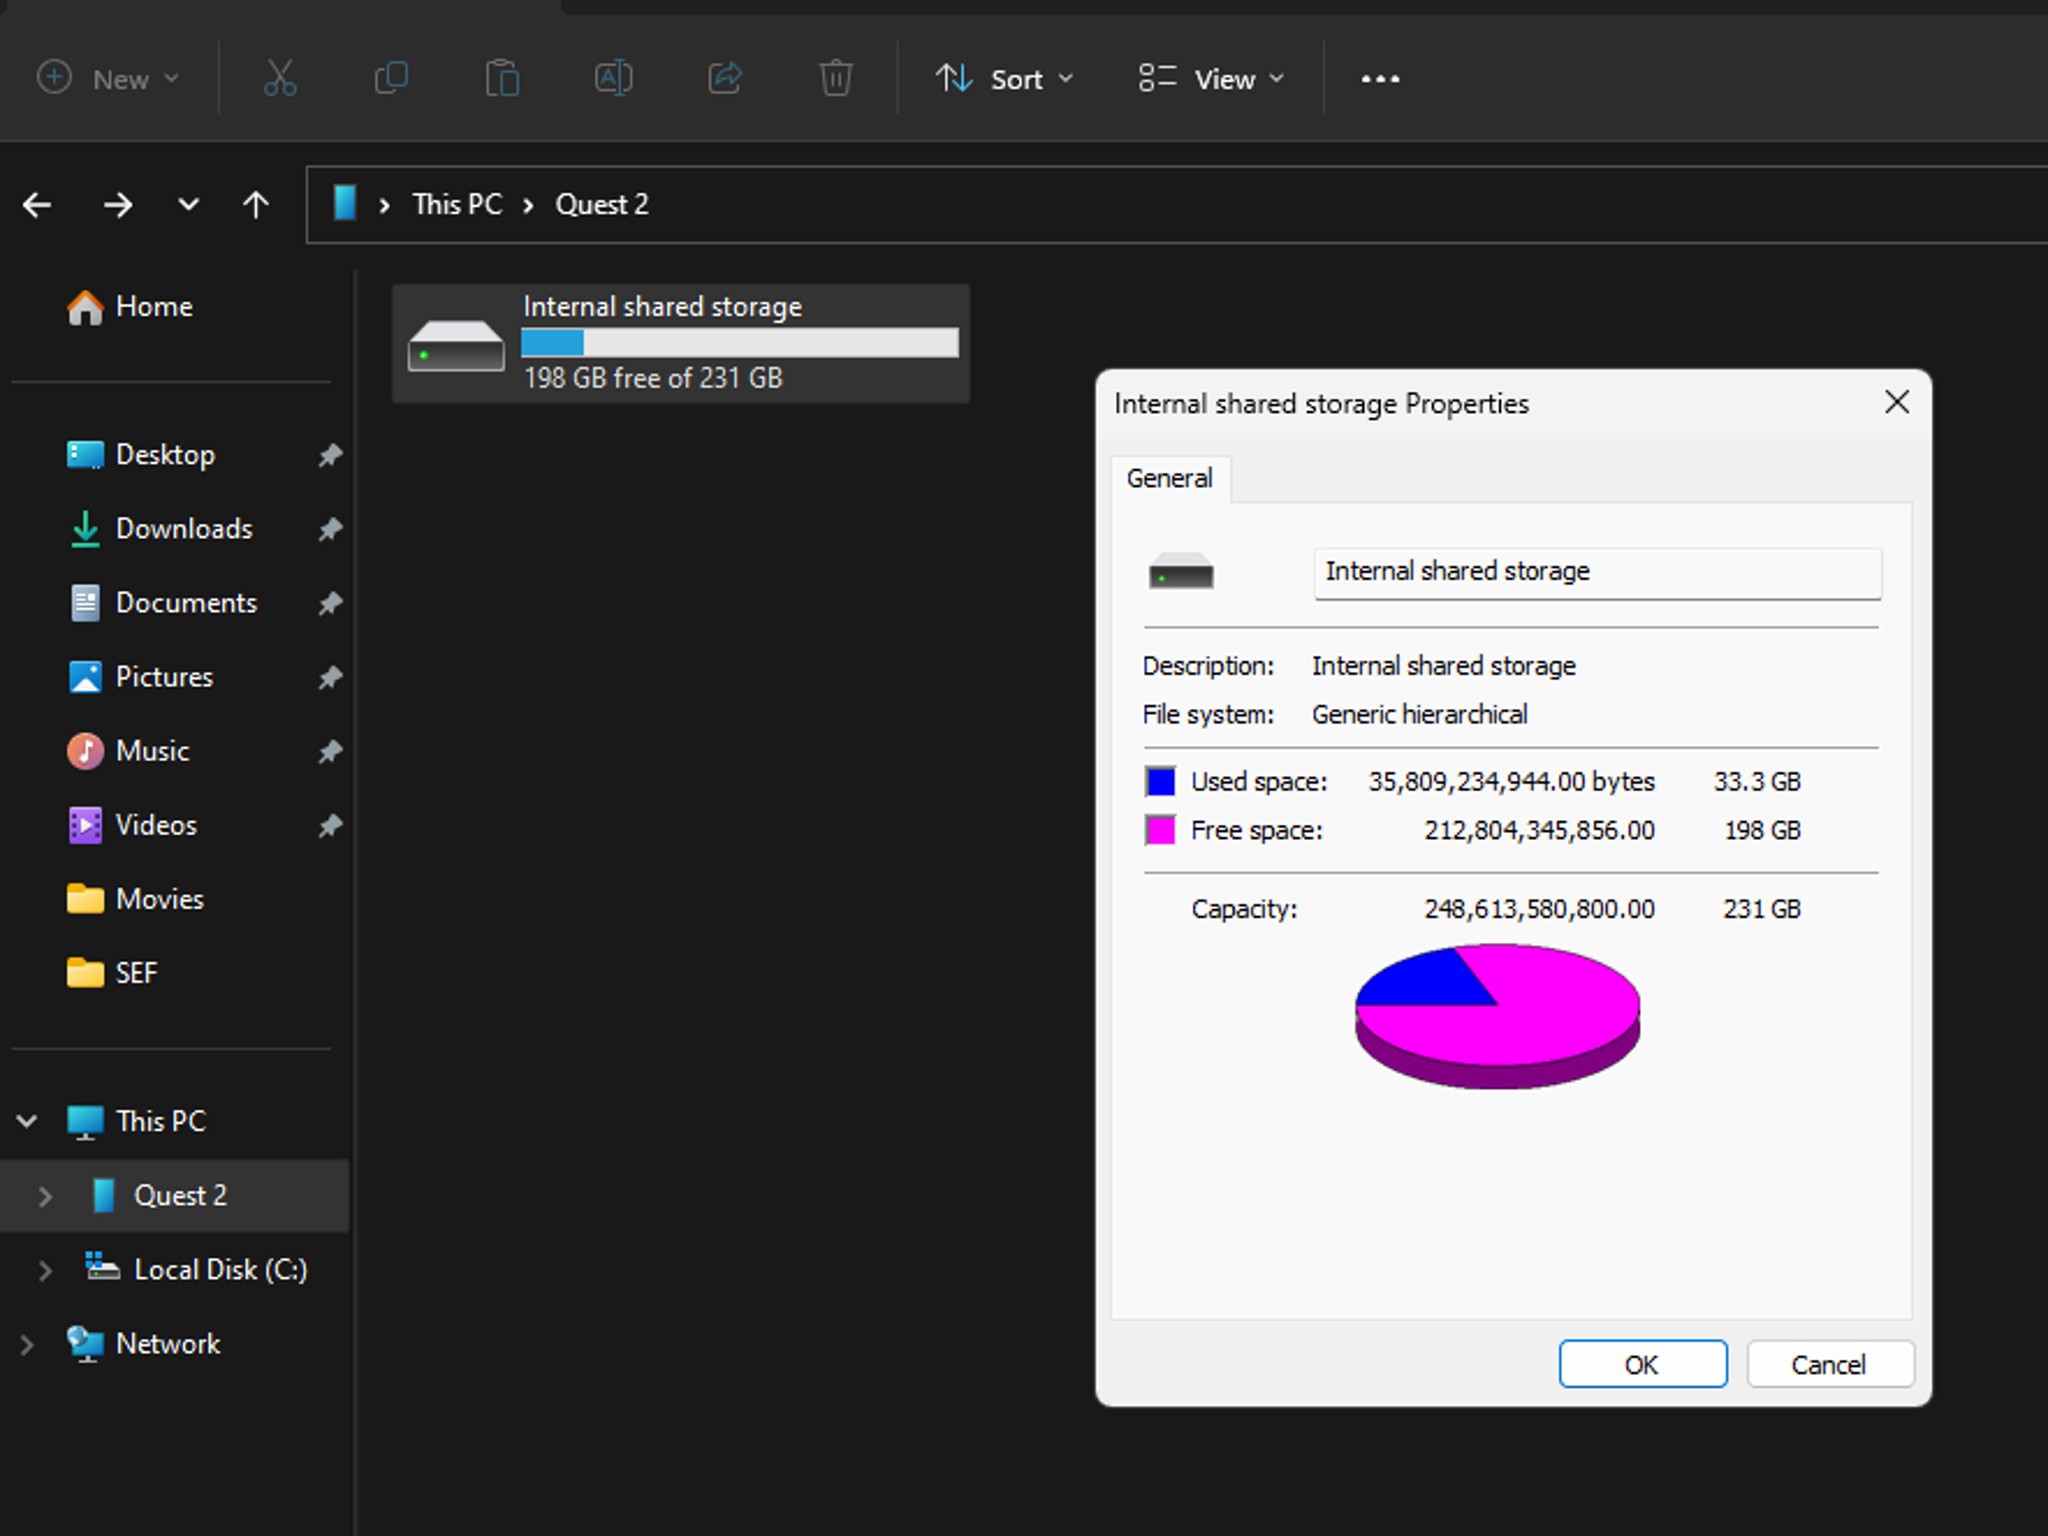Click the Rename icon in toolbar
The height and width of the screenshot is (1536, 2048).
[613, 78]
